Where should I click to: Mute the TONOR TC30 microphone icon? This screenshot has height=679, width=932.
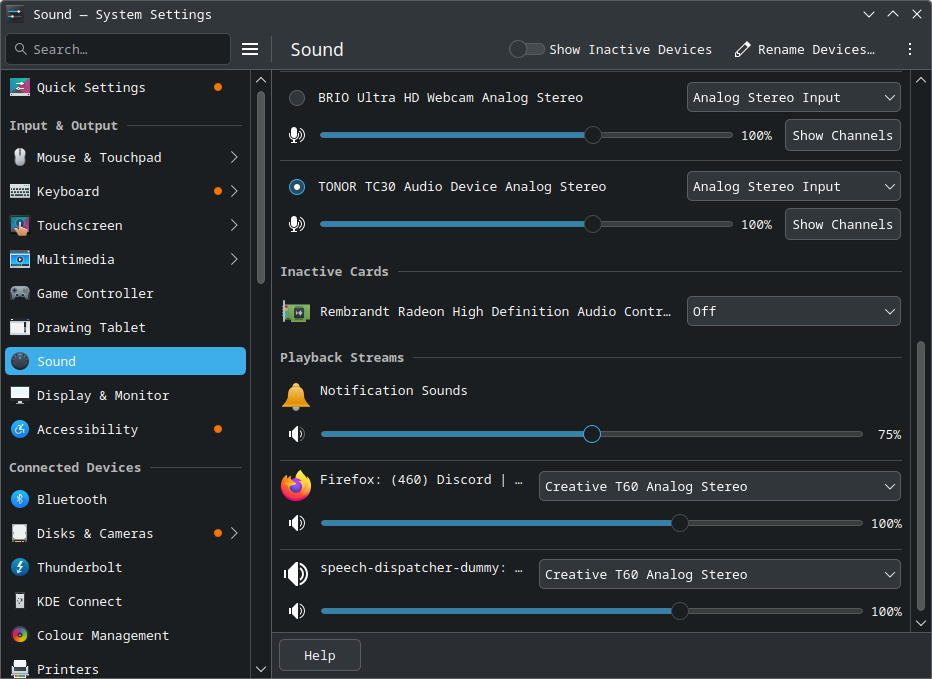pyautogui.click(x=297, y=224)
